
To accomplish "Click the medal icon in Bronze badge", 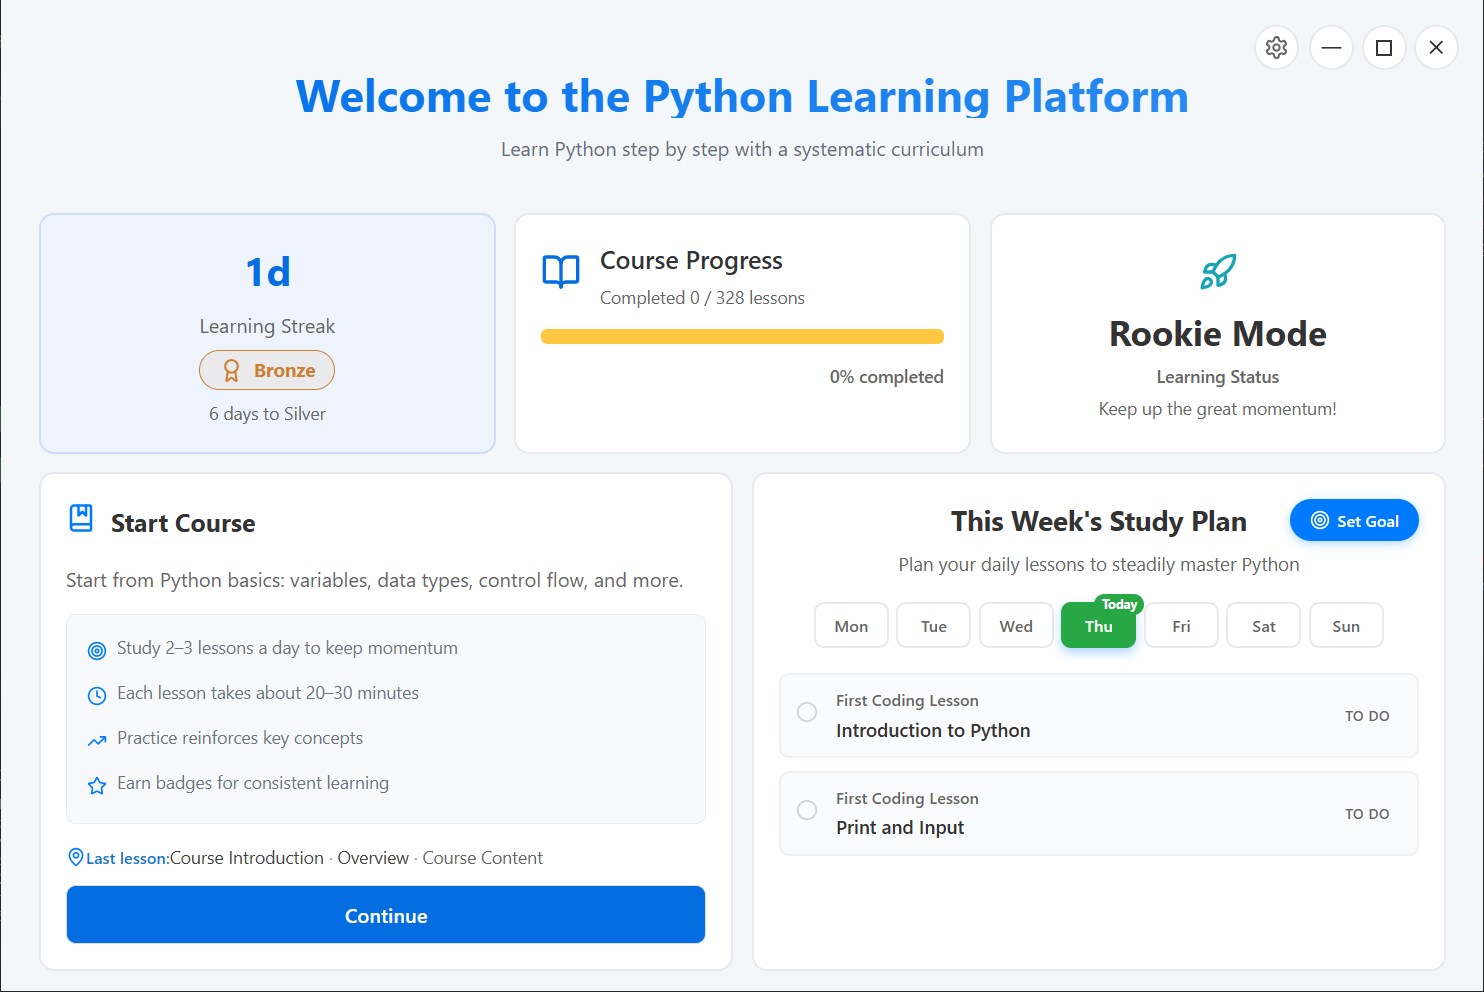I will [231, 371].
